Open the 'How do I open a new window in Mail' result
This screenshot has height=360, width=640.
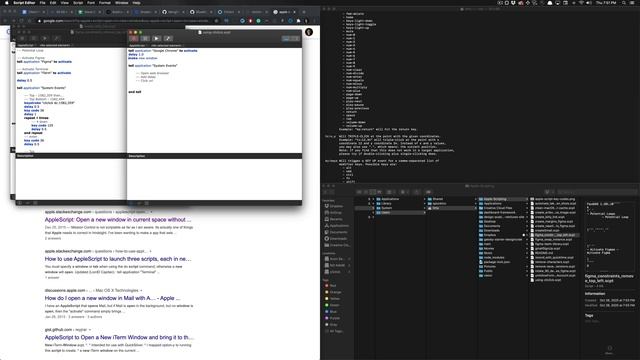click(112, 298)
